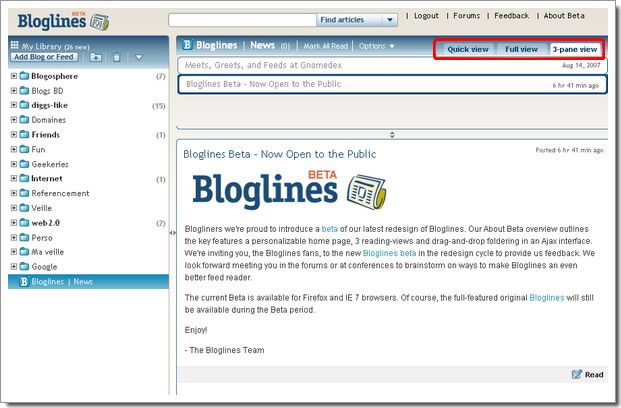Expand the Blogosphere folder
Image resolution: width=621 pixels, height=408 pixels.
14,76
